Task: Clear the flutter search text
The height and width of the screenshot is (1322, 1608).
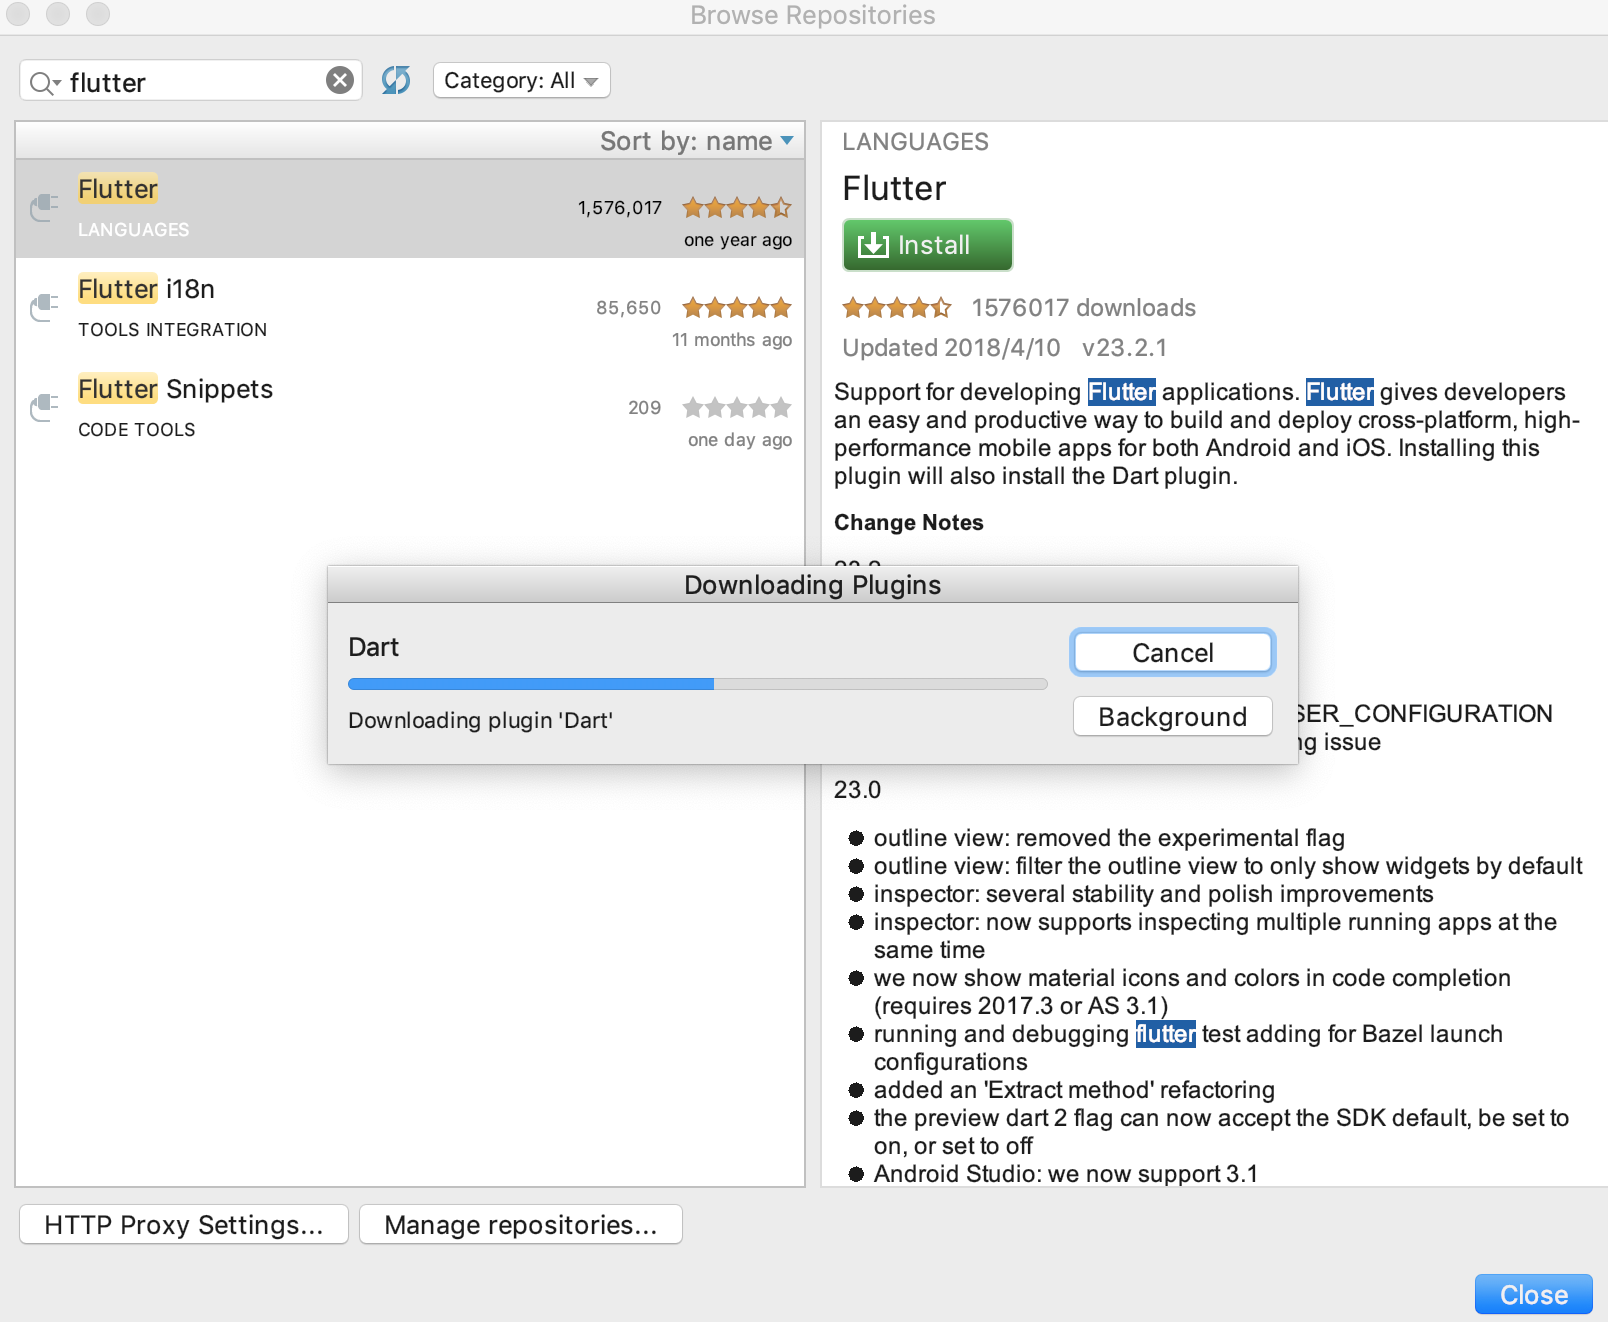Action: (340, 80)
